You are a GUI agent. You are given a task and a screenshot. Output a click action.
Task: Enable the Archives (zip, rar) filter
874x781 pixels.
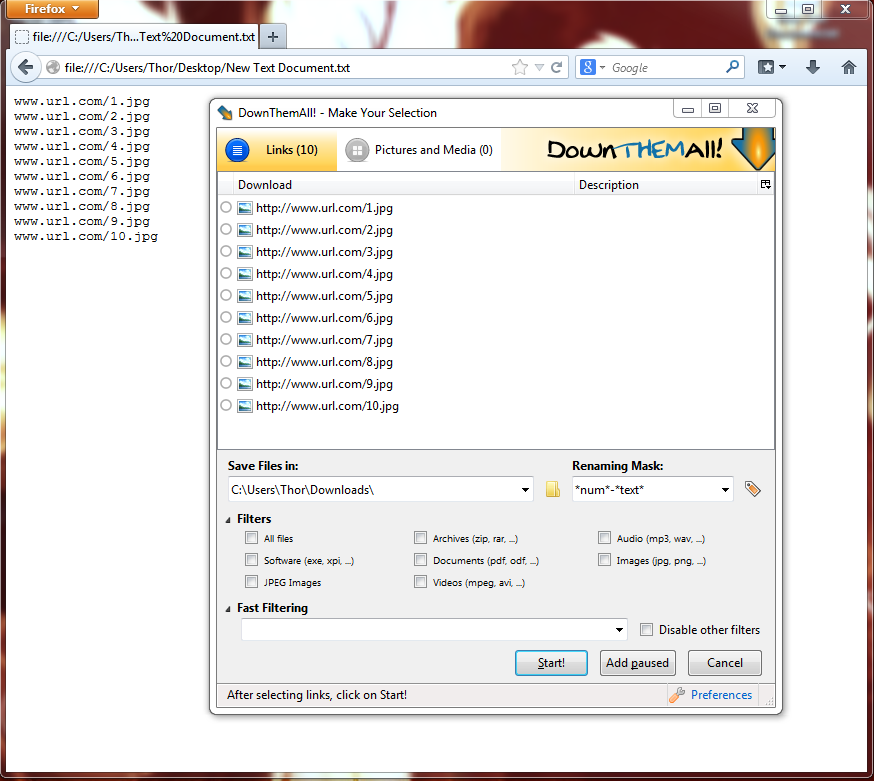click(420, 538)
